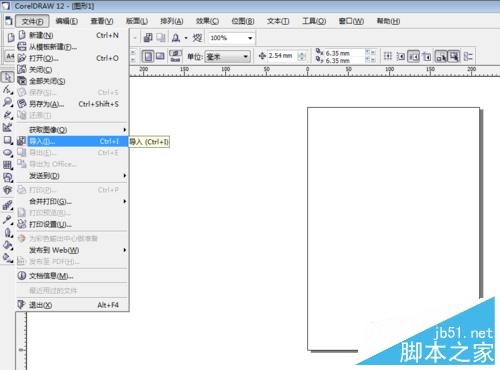Image resolution: width=500 pixels, height=370 pixels.
Task: Select the Rectangle tool
Action: [8, 140]
